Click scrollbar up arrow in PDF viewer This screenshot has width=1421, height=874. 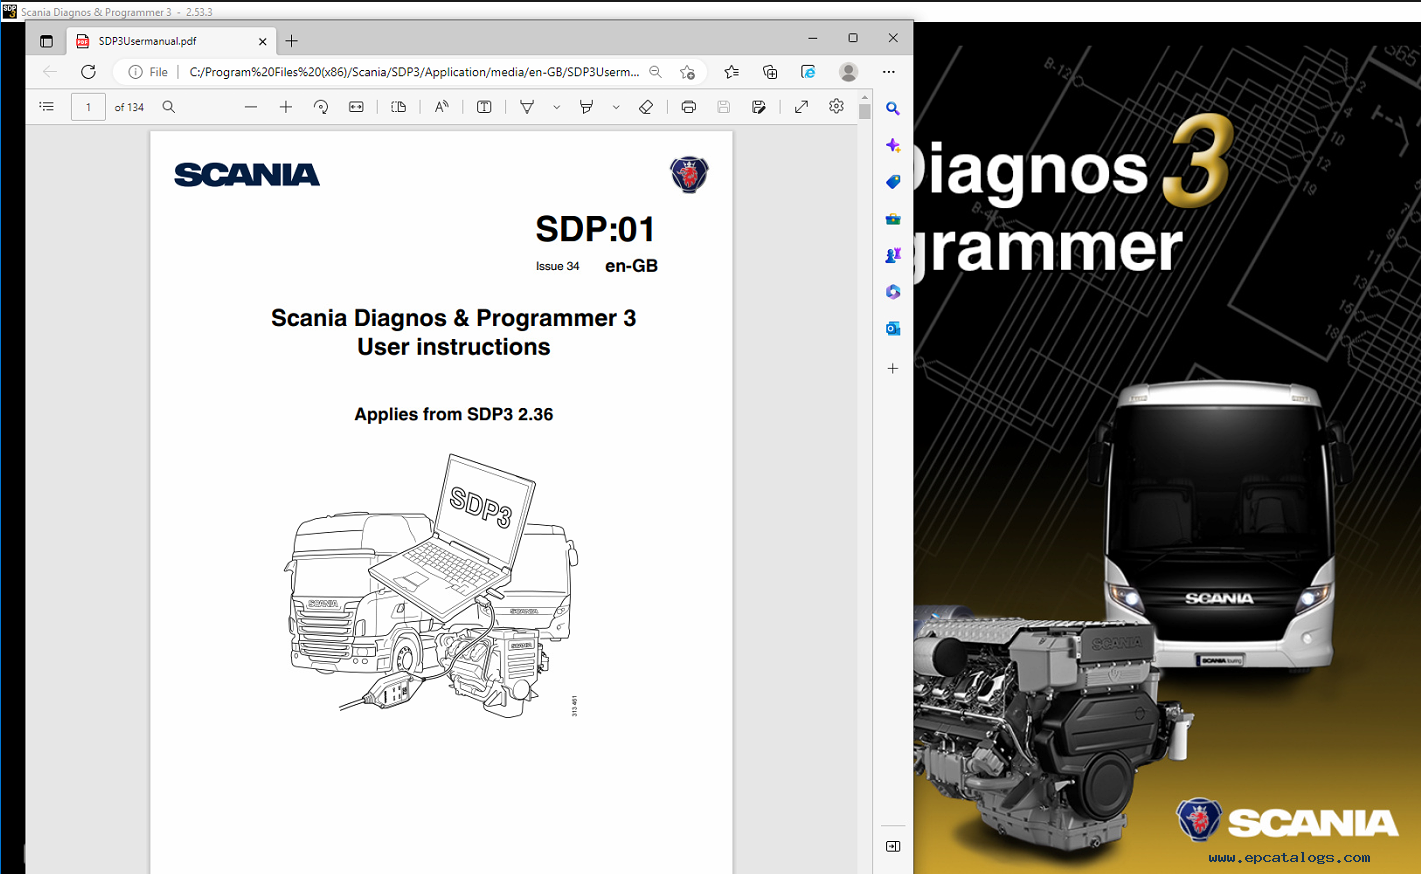click(x=865, y=97)
